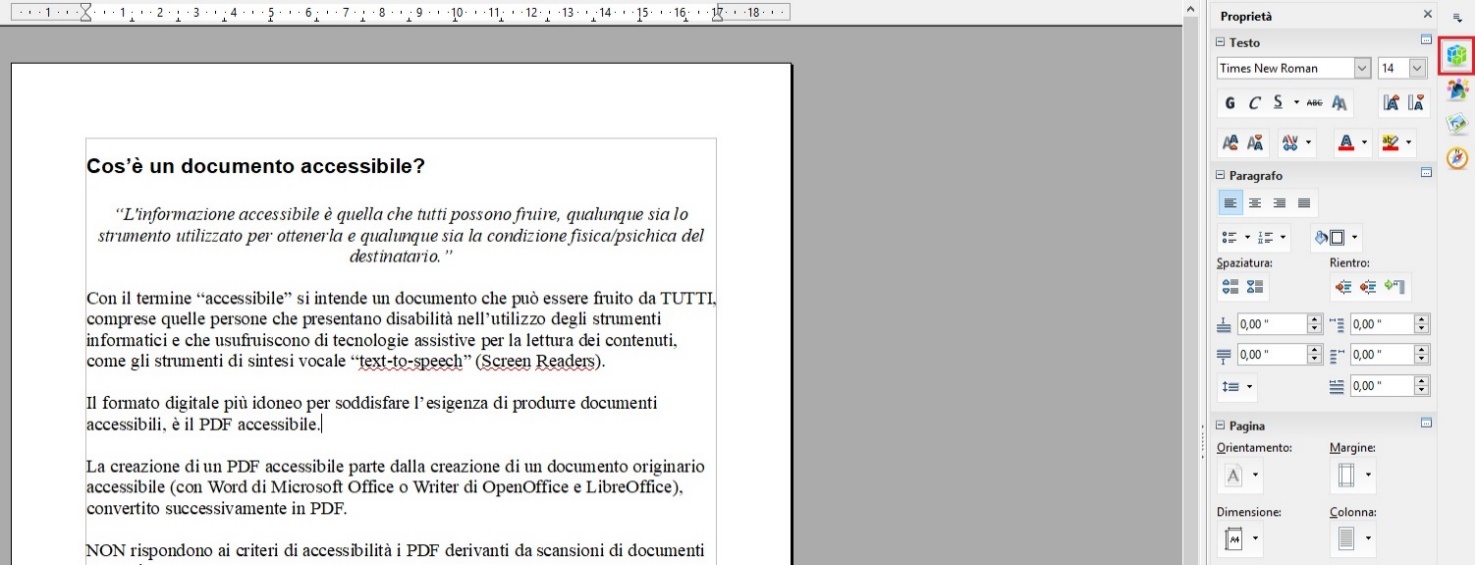
Task: Open more options for Testo panel
Action: point(1427,40)
